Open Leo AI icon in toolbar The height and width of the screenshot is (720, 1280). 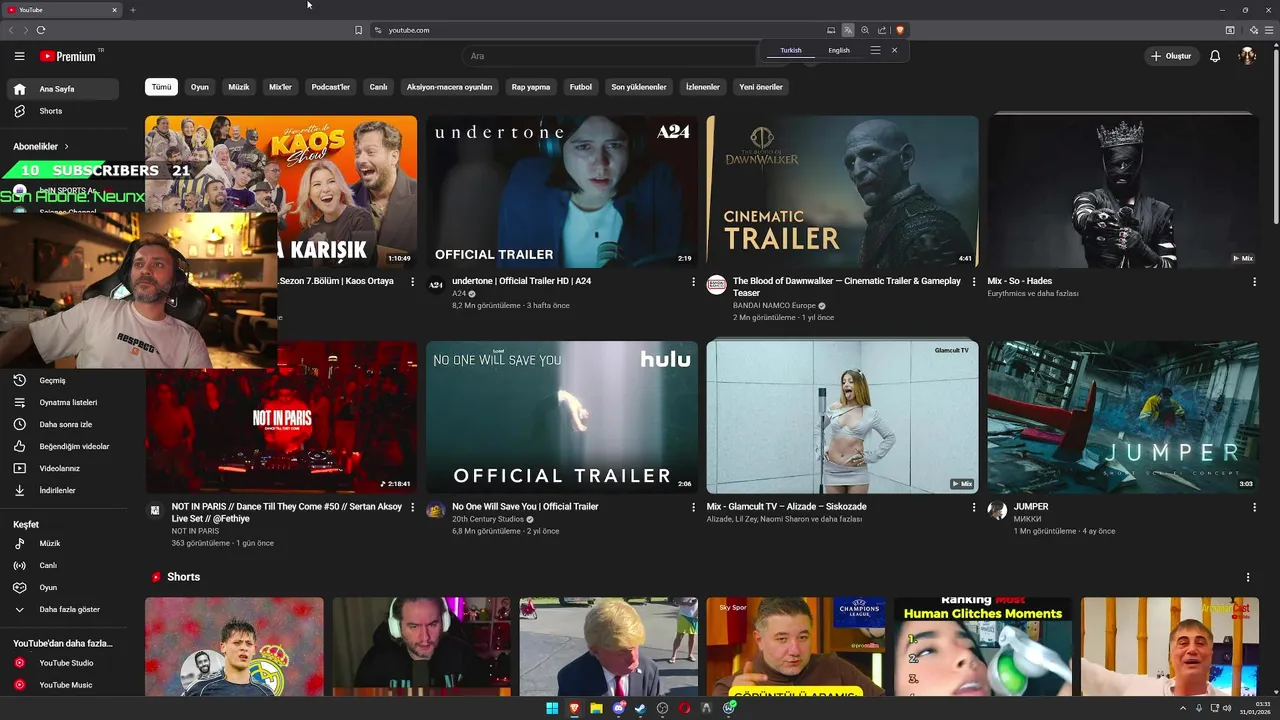1253,30
